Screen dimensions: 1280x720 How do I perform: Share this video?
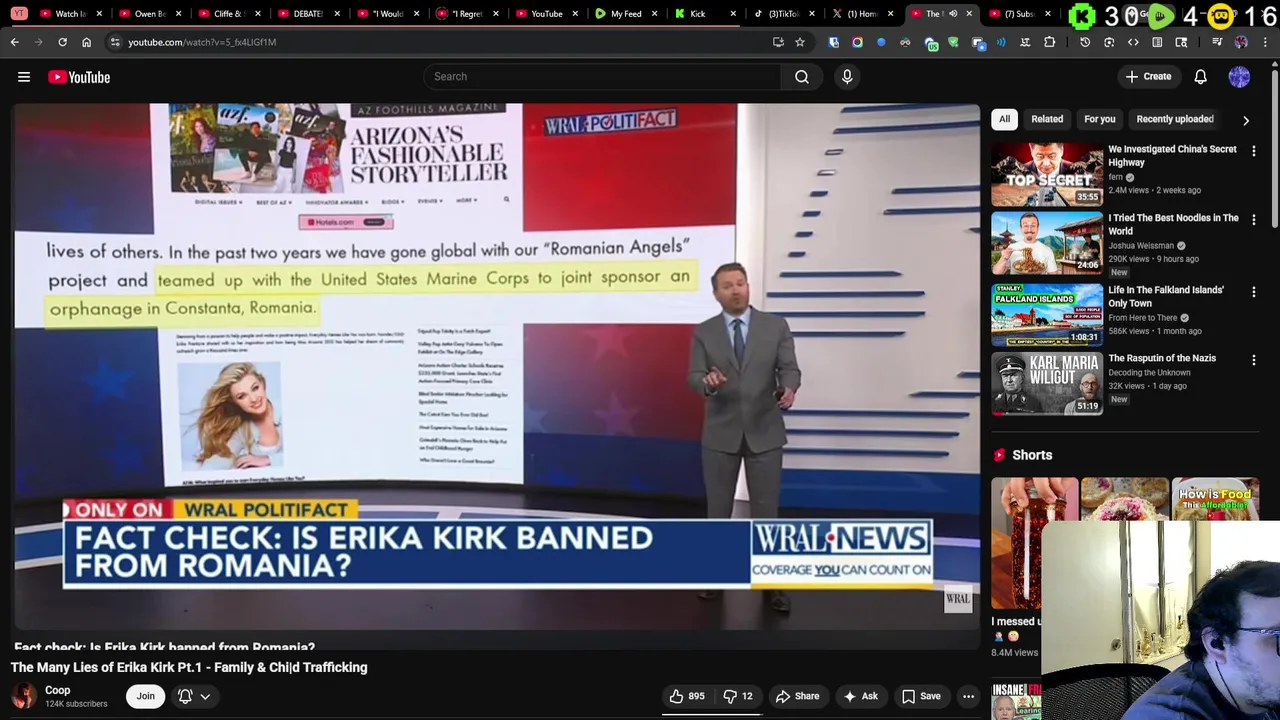click(x=797, y=696)
